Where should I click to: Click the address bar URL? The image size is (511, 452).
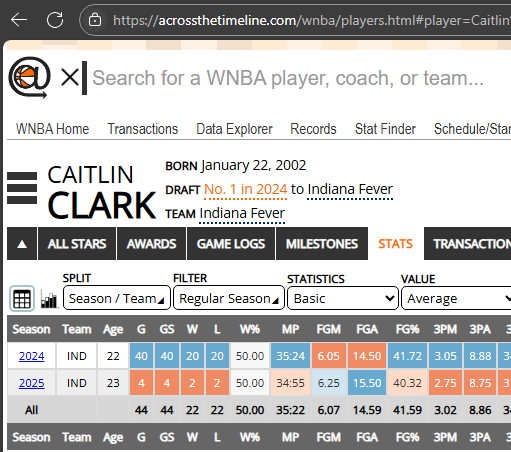pyautogui.click(x=311, y=20)
